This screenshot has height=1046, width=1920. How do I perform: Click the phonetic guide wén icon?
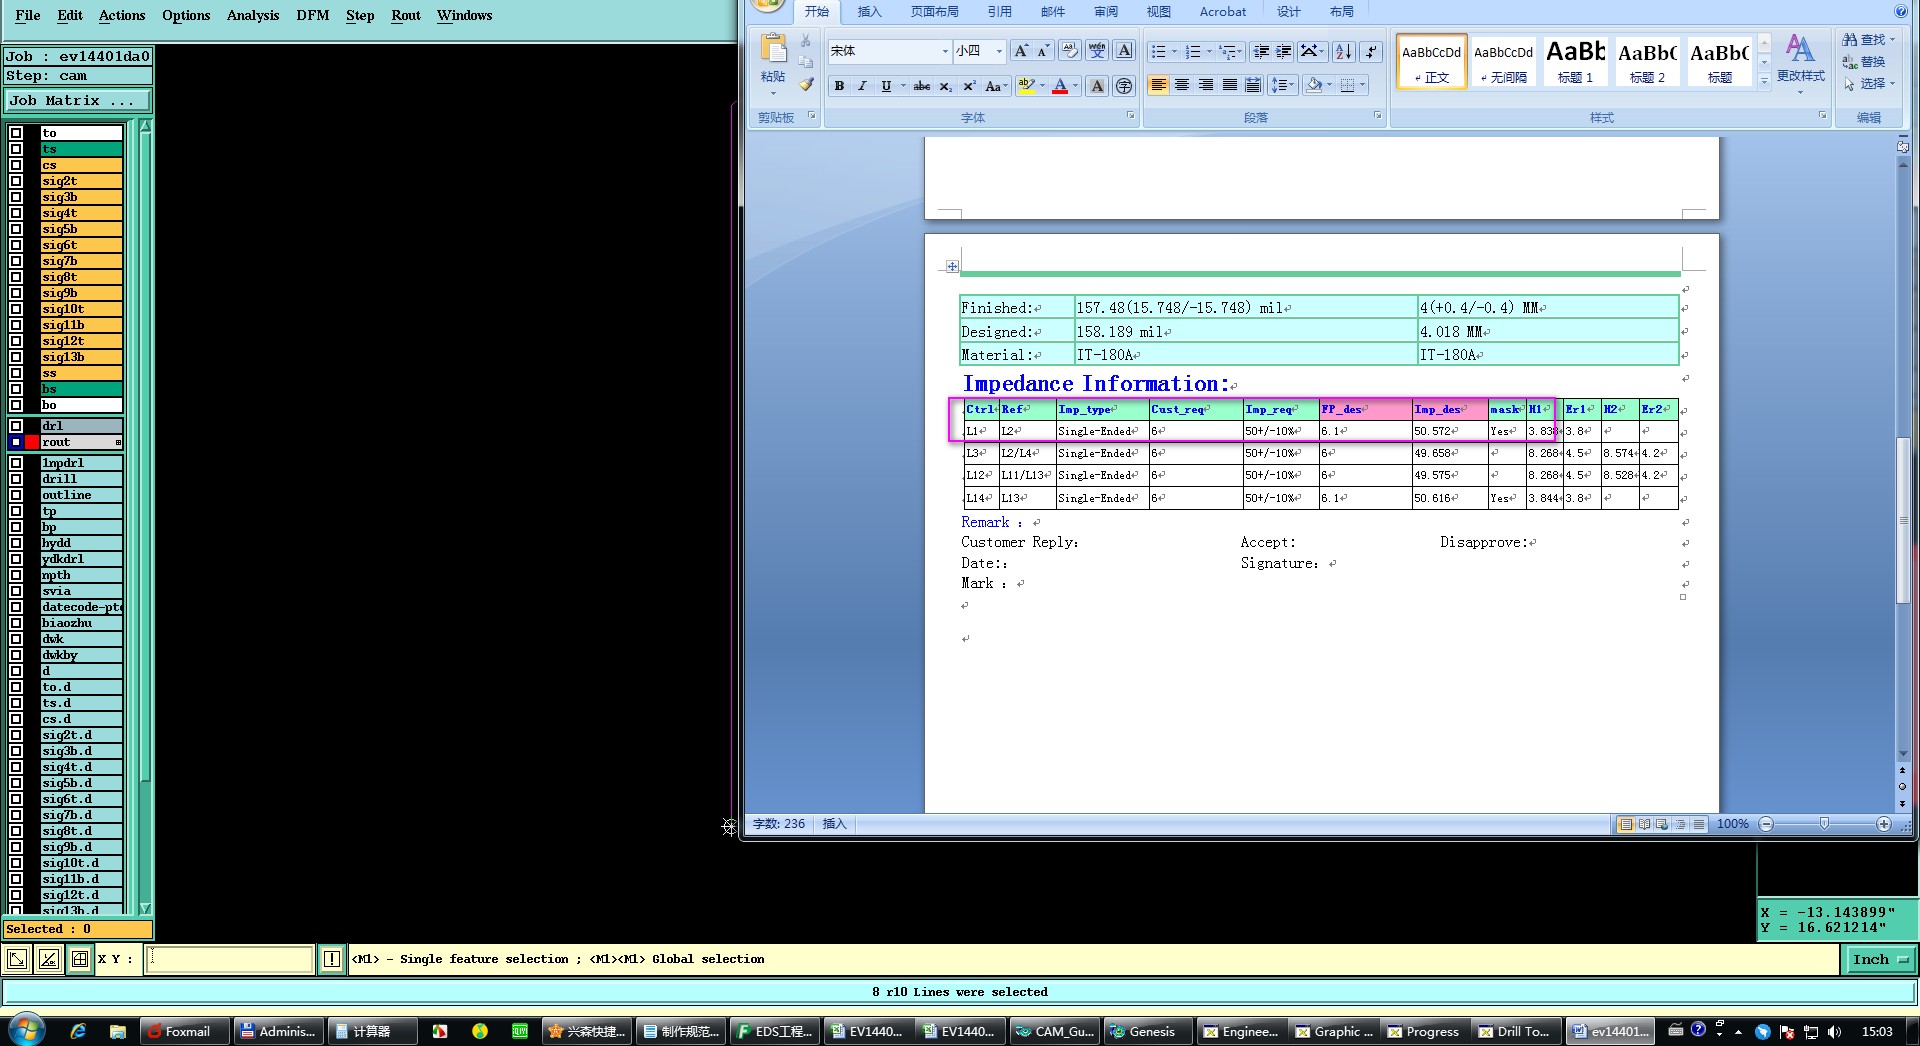[x=1097, y=51]
